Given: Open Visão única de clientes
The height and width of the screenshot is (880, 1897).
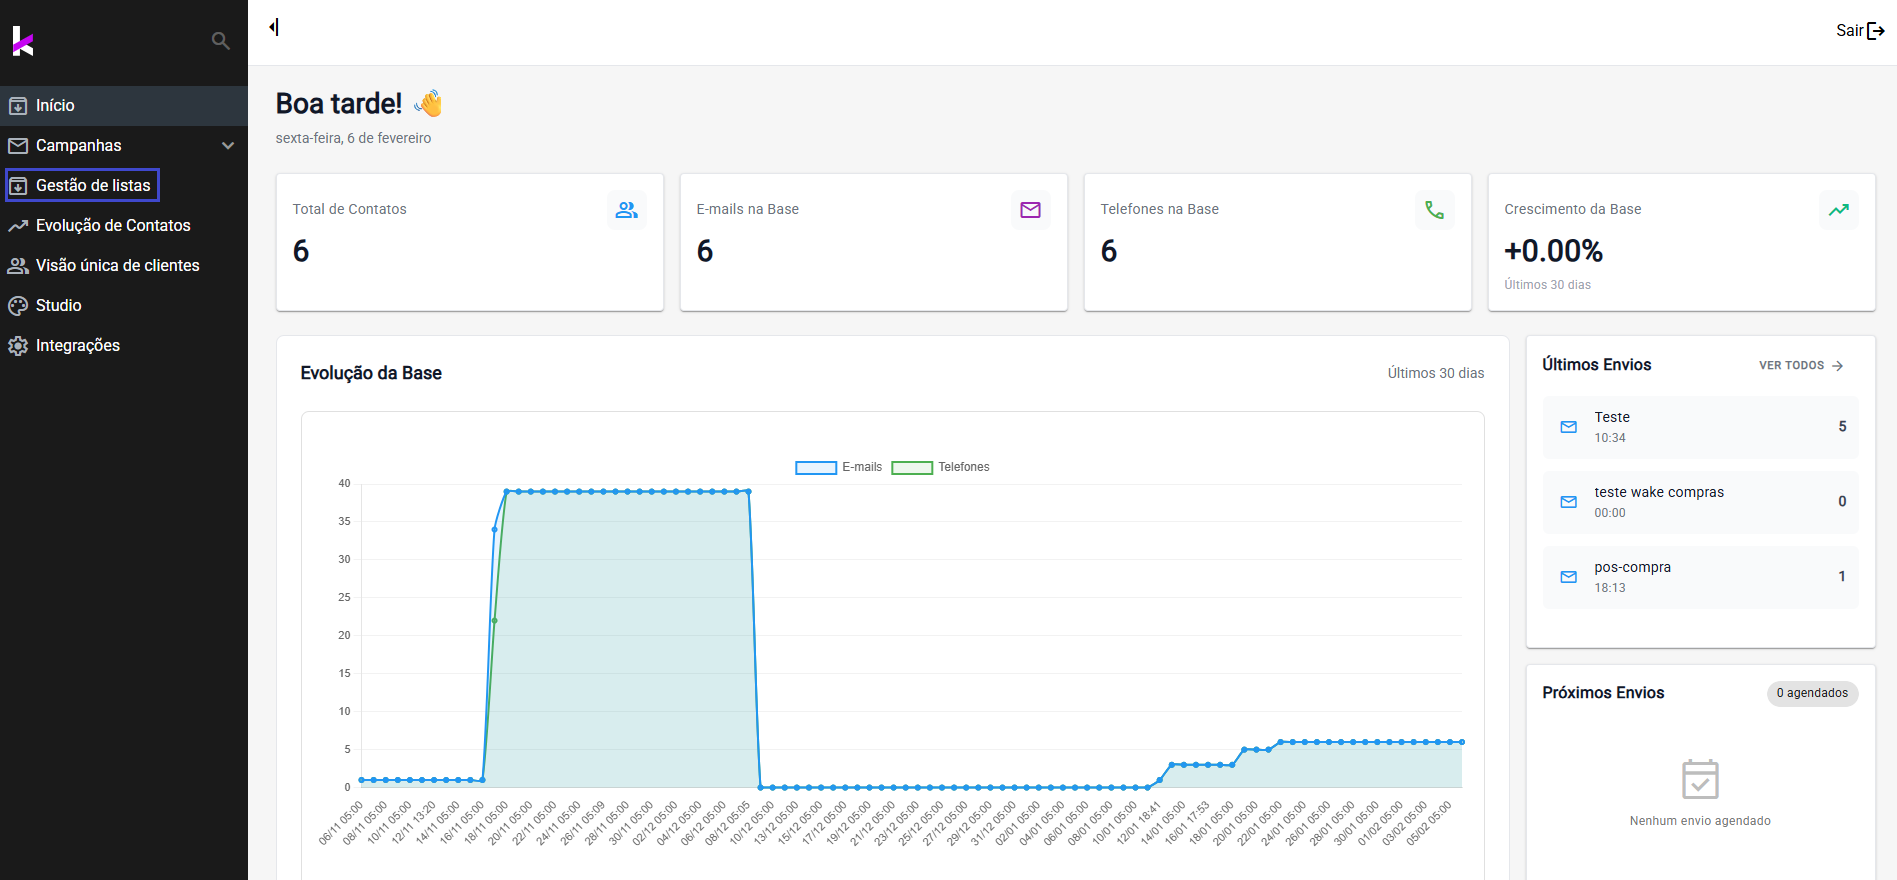Looking at the screenshot, I should pyautogui.click(x=117, y=266).
